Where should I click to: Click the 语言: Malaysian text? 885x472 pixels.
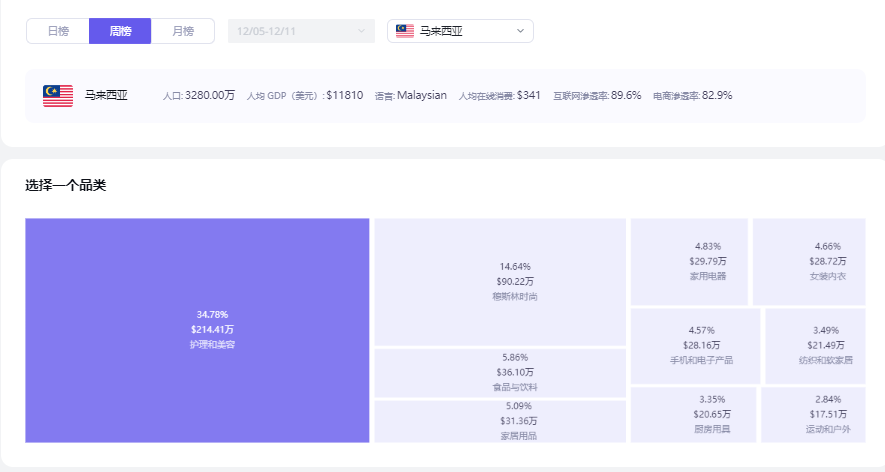pos(410,95)
